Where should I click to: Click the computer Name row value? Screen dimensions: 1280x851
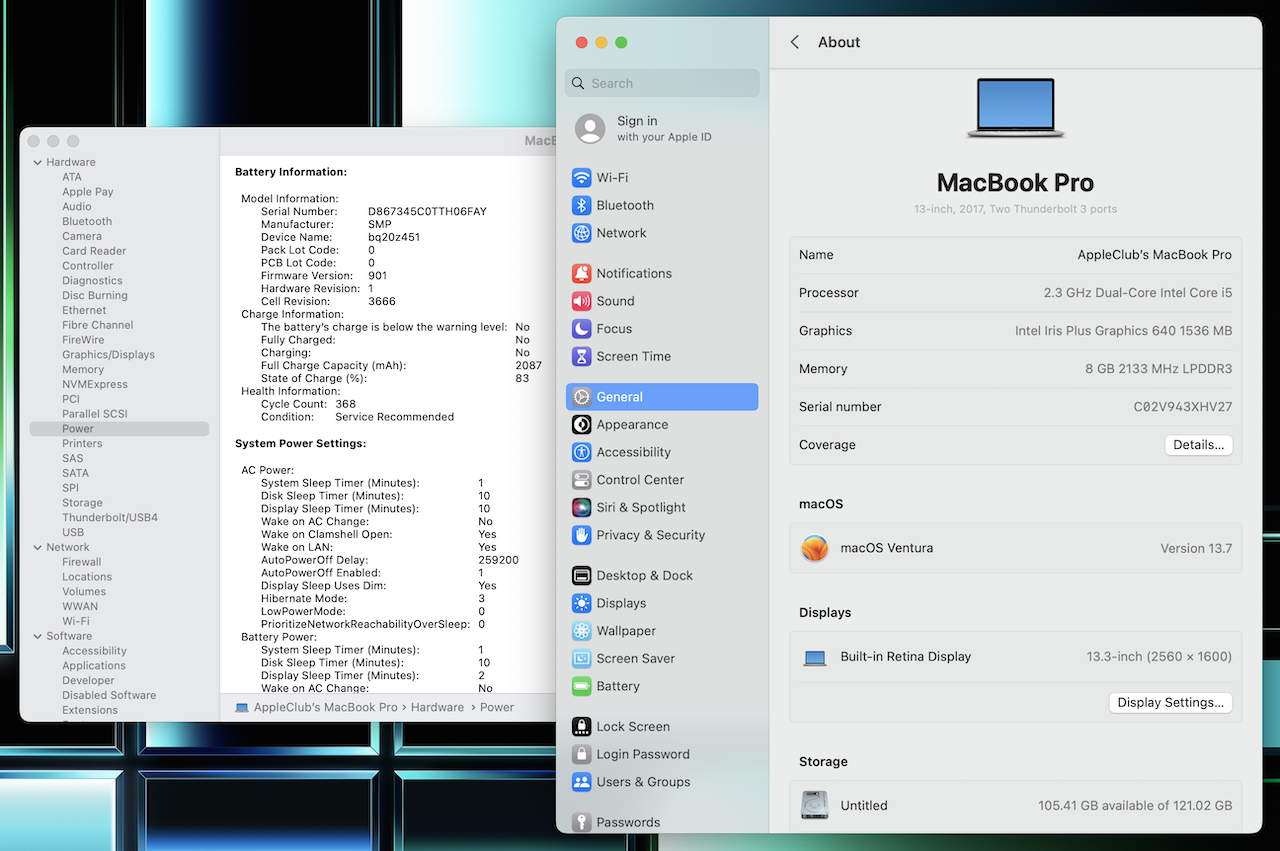click(1155, 255)
